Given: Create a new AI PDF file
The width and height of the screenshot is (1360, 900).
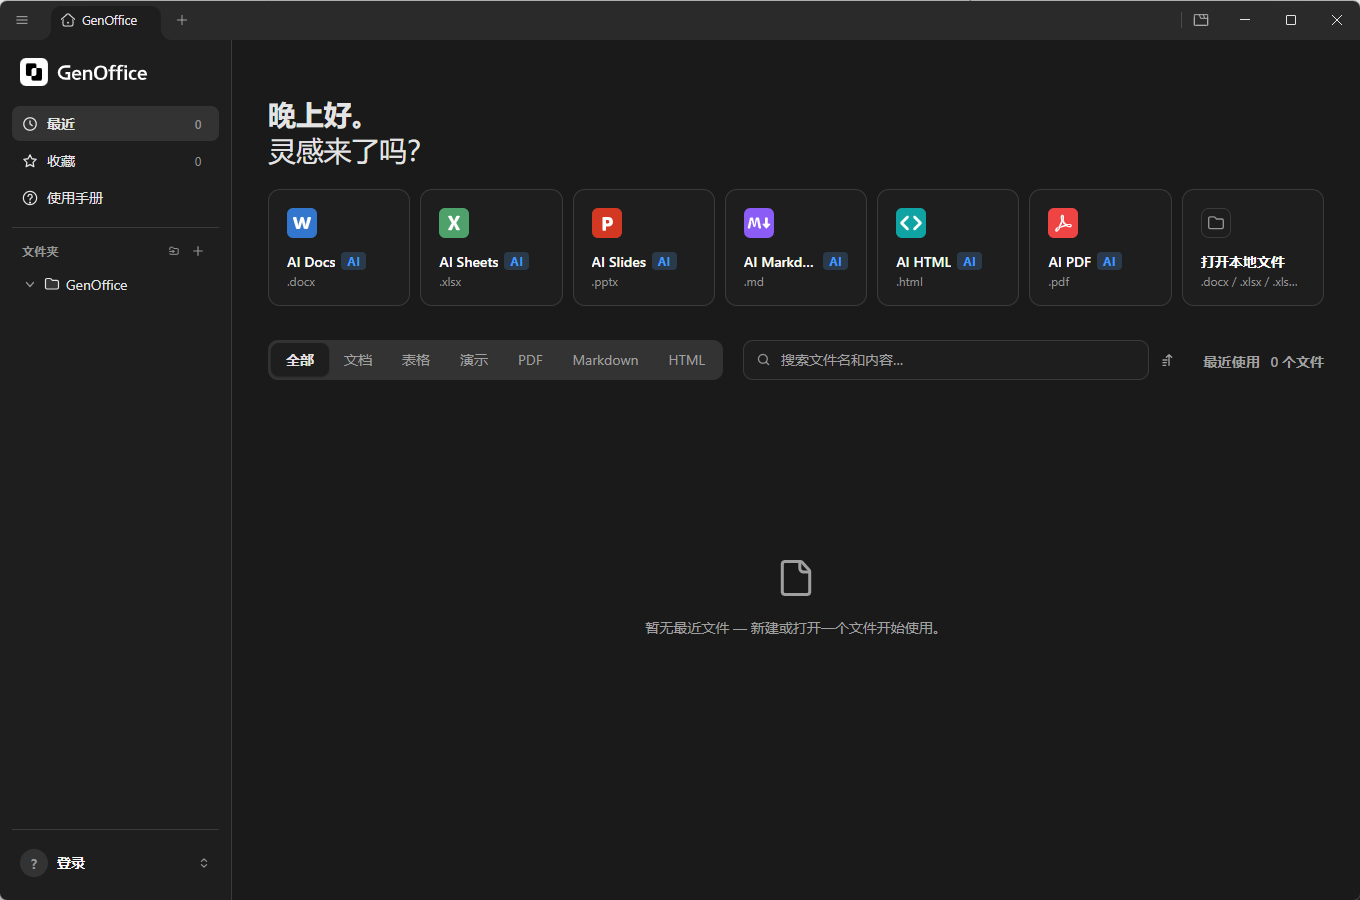Looking at the screenshot, I should tap(1100, 247).
